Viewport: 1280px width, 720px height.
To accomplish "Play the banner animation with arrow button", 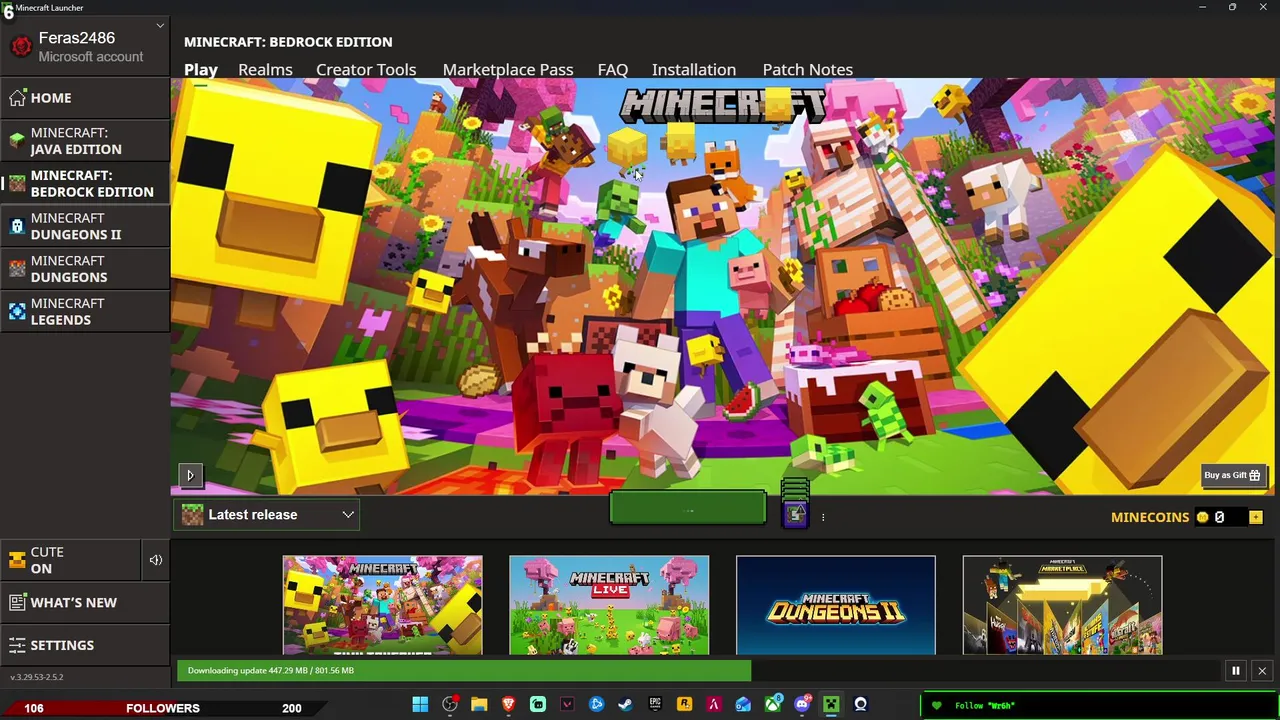I will pyautogui.click(x=190, y=476).
